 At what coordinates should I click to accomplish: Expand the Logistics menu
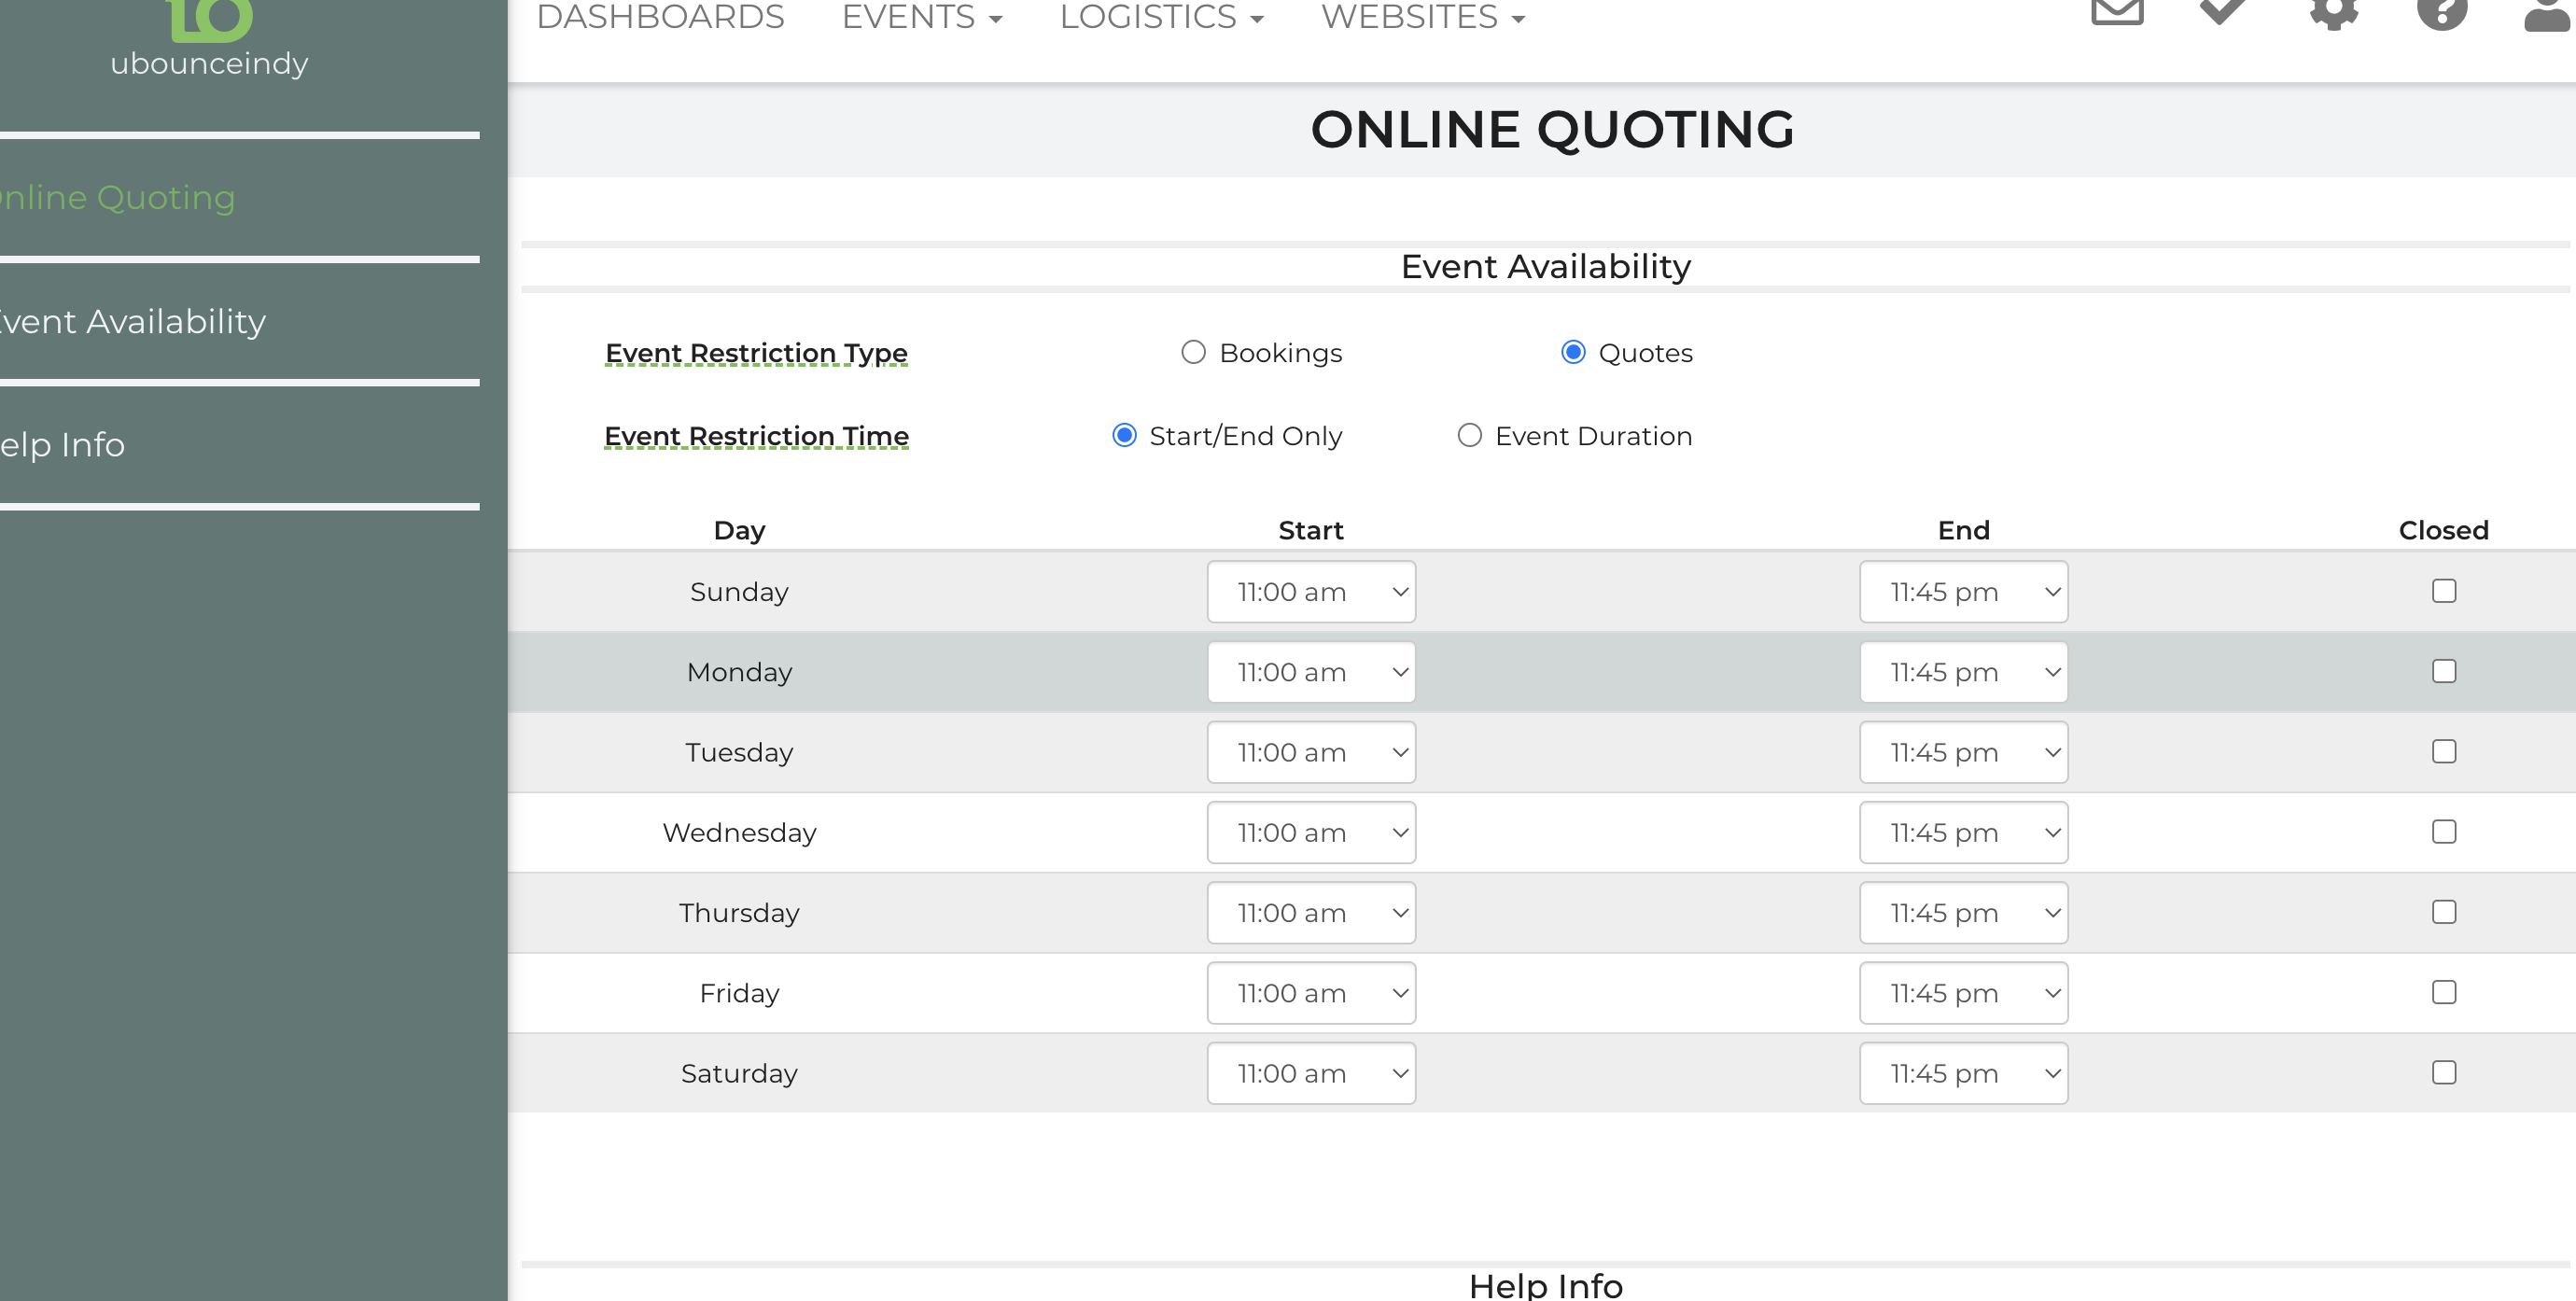[x=1161, y=17]
